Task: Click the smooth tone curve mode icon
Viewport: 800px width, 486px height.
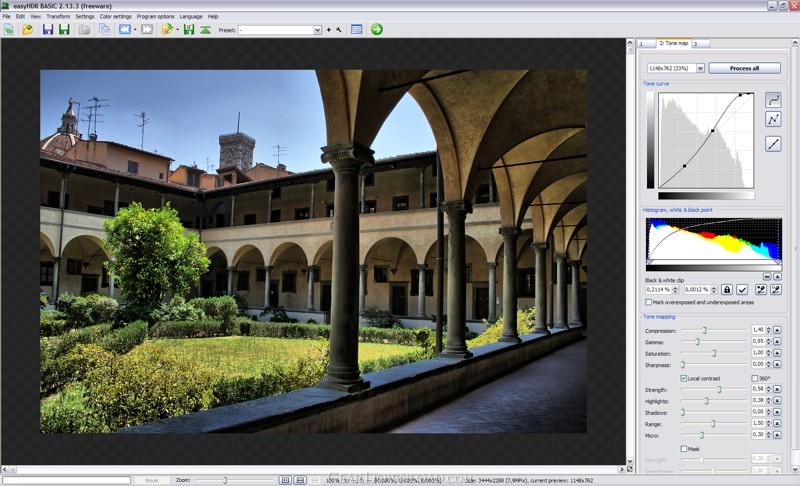Action: 773,99
